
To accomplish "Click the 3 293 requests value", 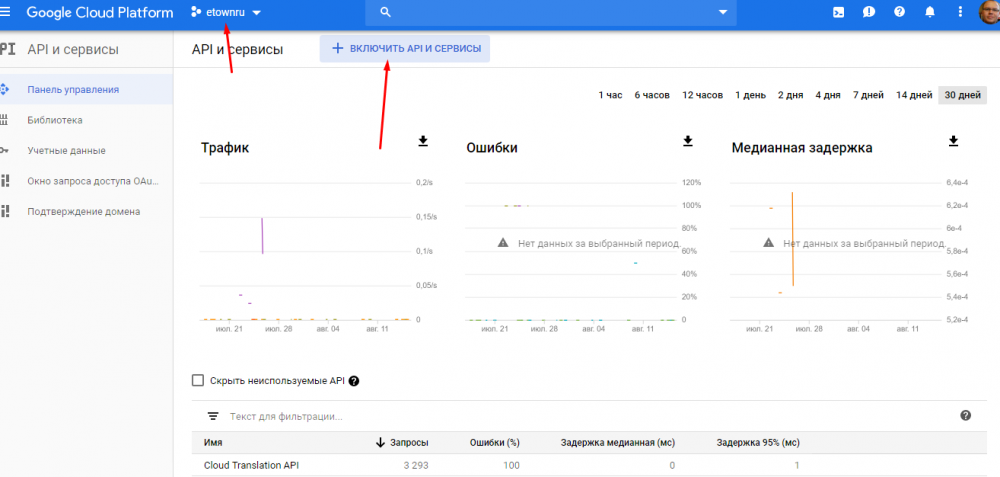I will 416,466.
